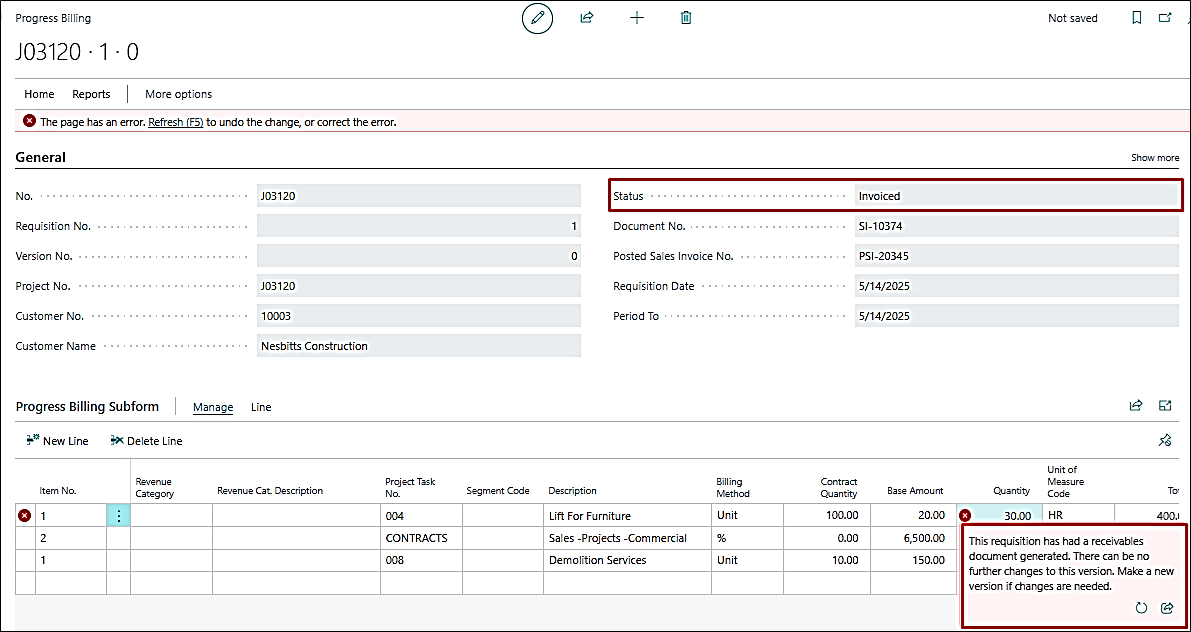Bookmark this page with the bookmark icon
This screenshot has height=632, width=1191.
(1136, 17)
